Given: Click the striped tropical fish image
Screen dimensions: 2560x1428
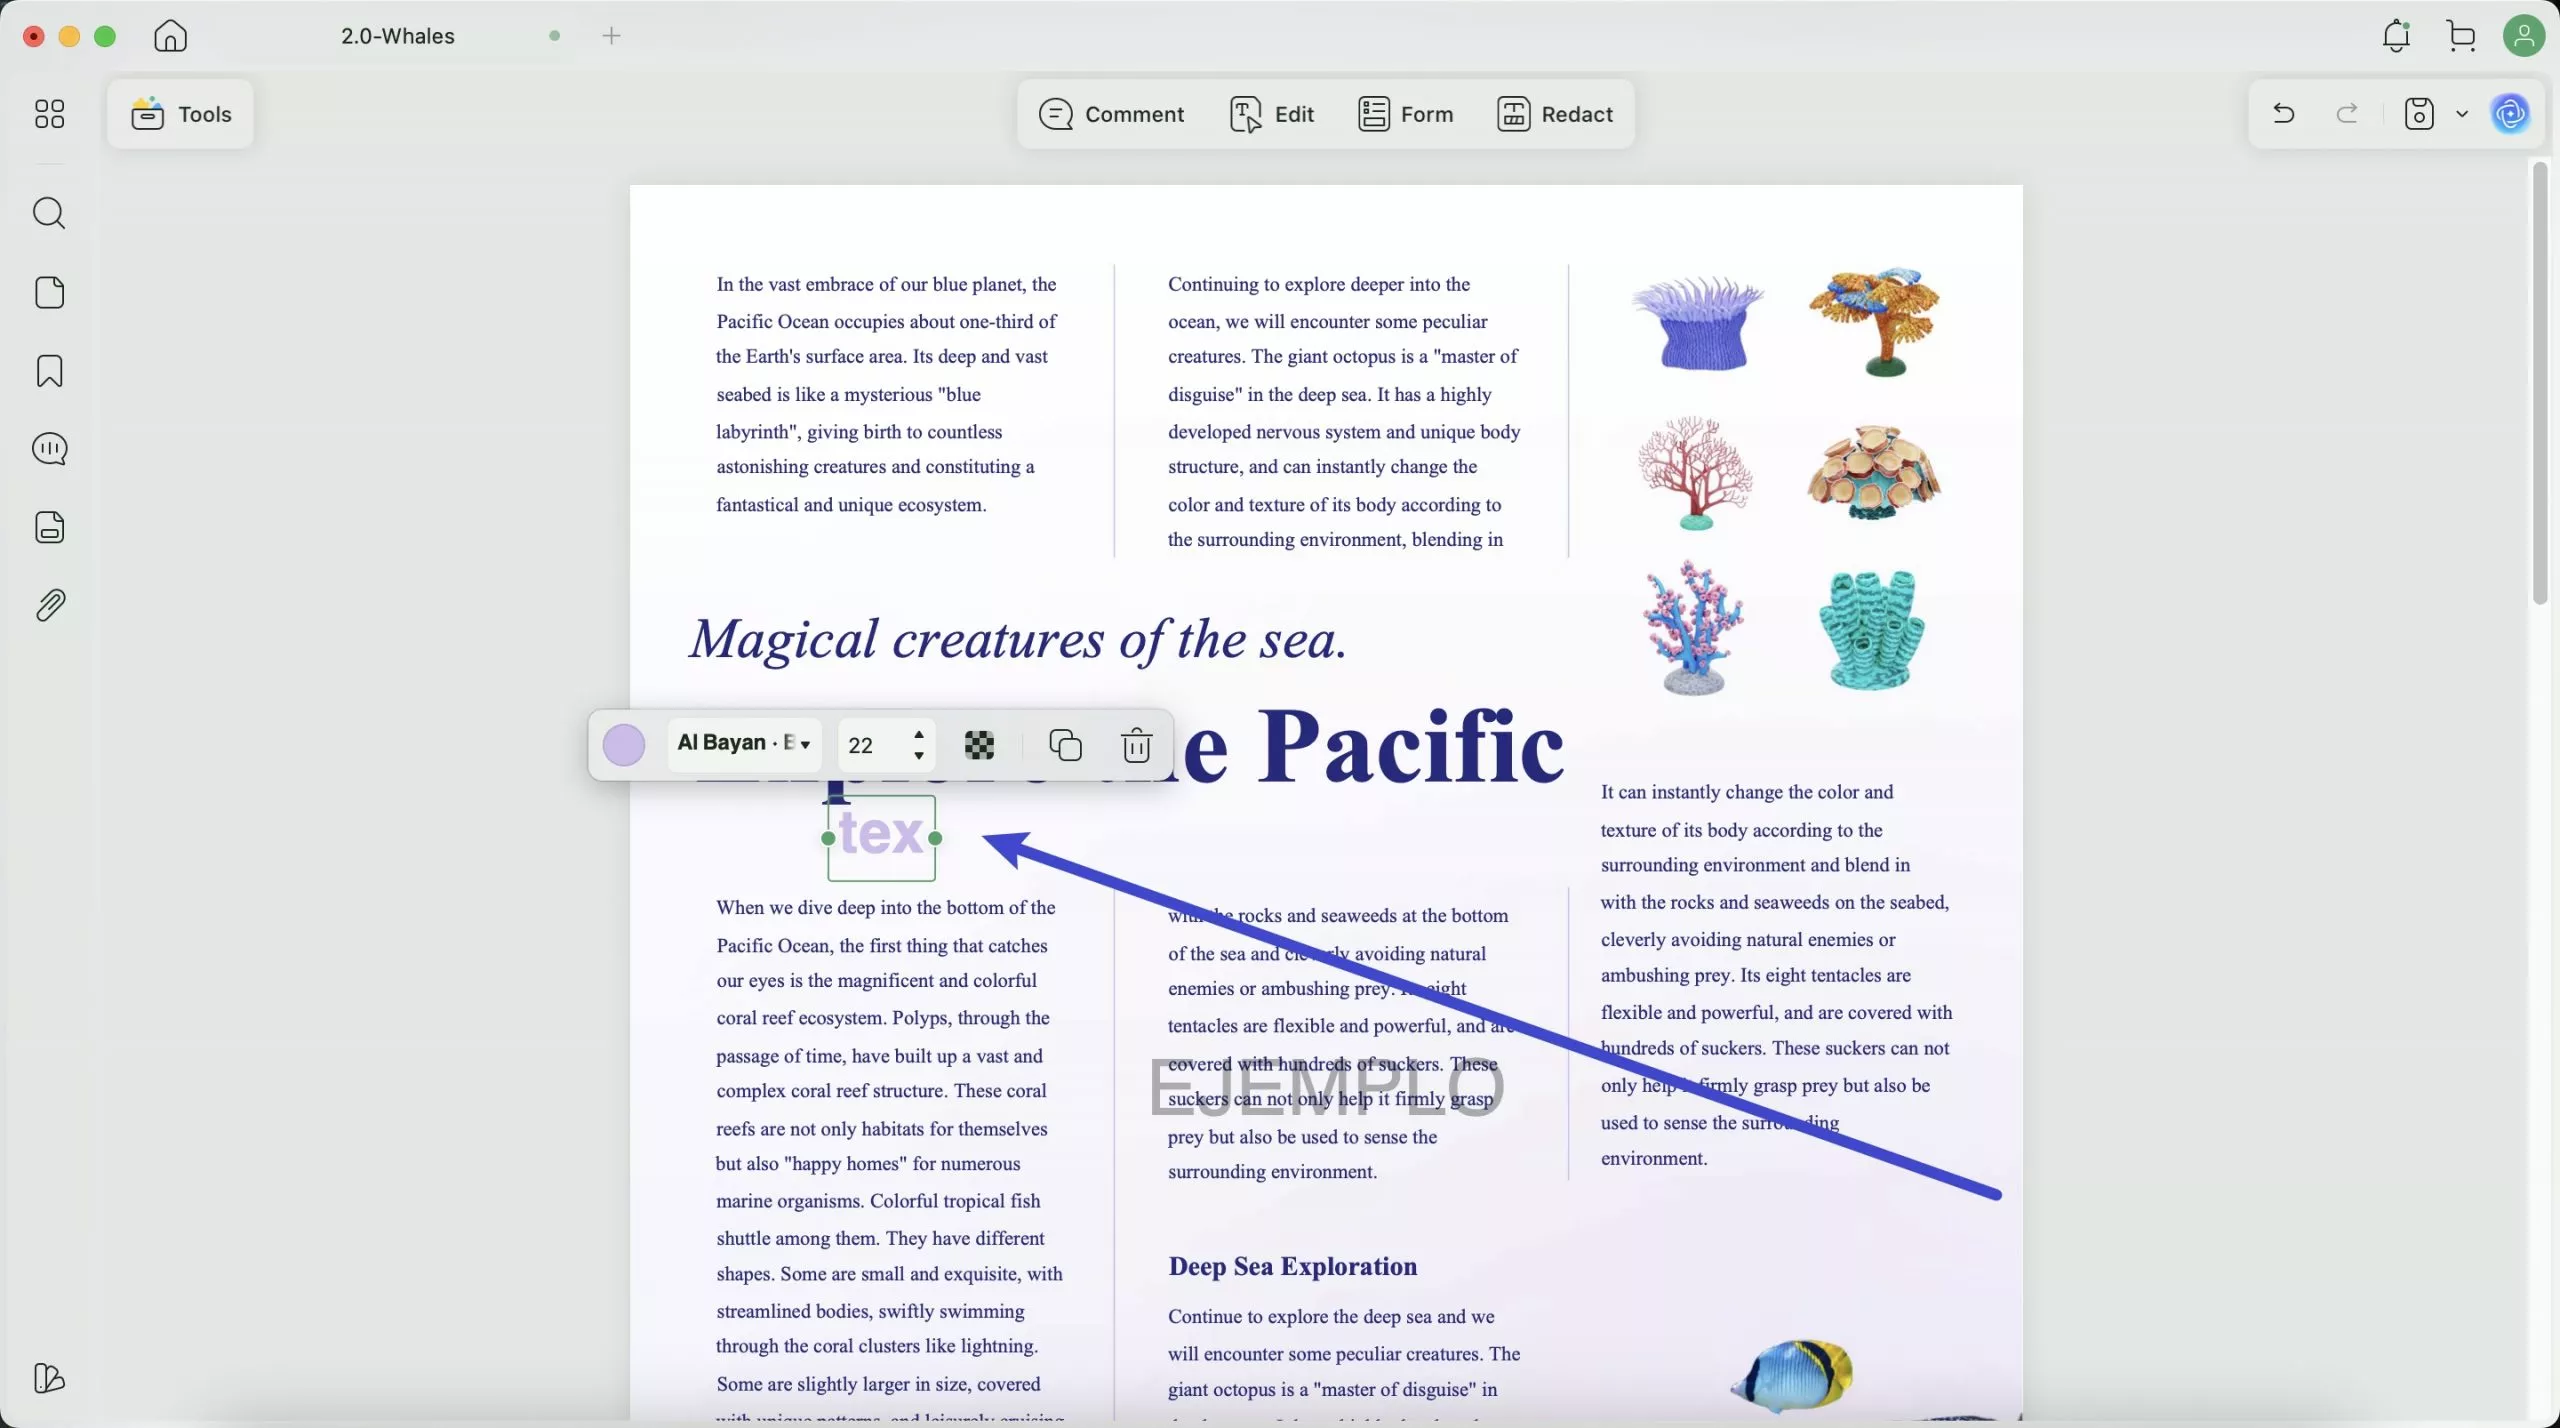Looking at the screenshot, I should (x=1793, y=1375).
